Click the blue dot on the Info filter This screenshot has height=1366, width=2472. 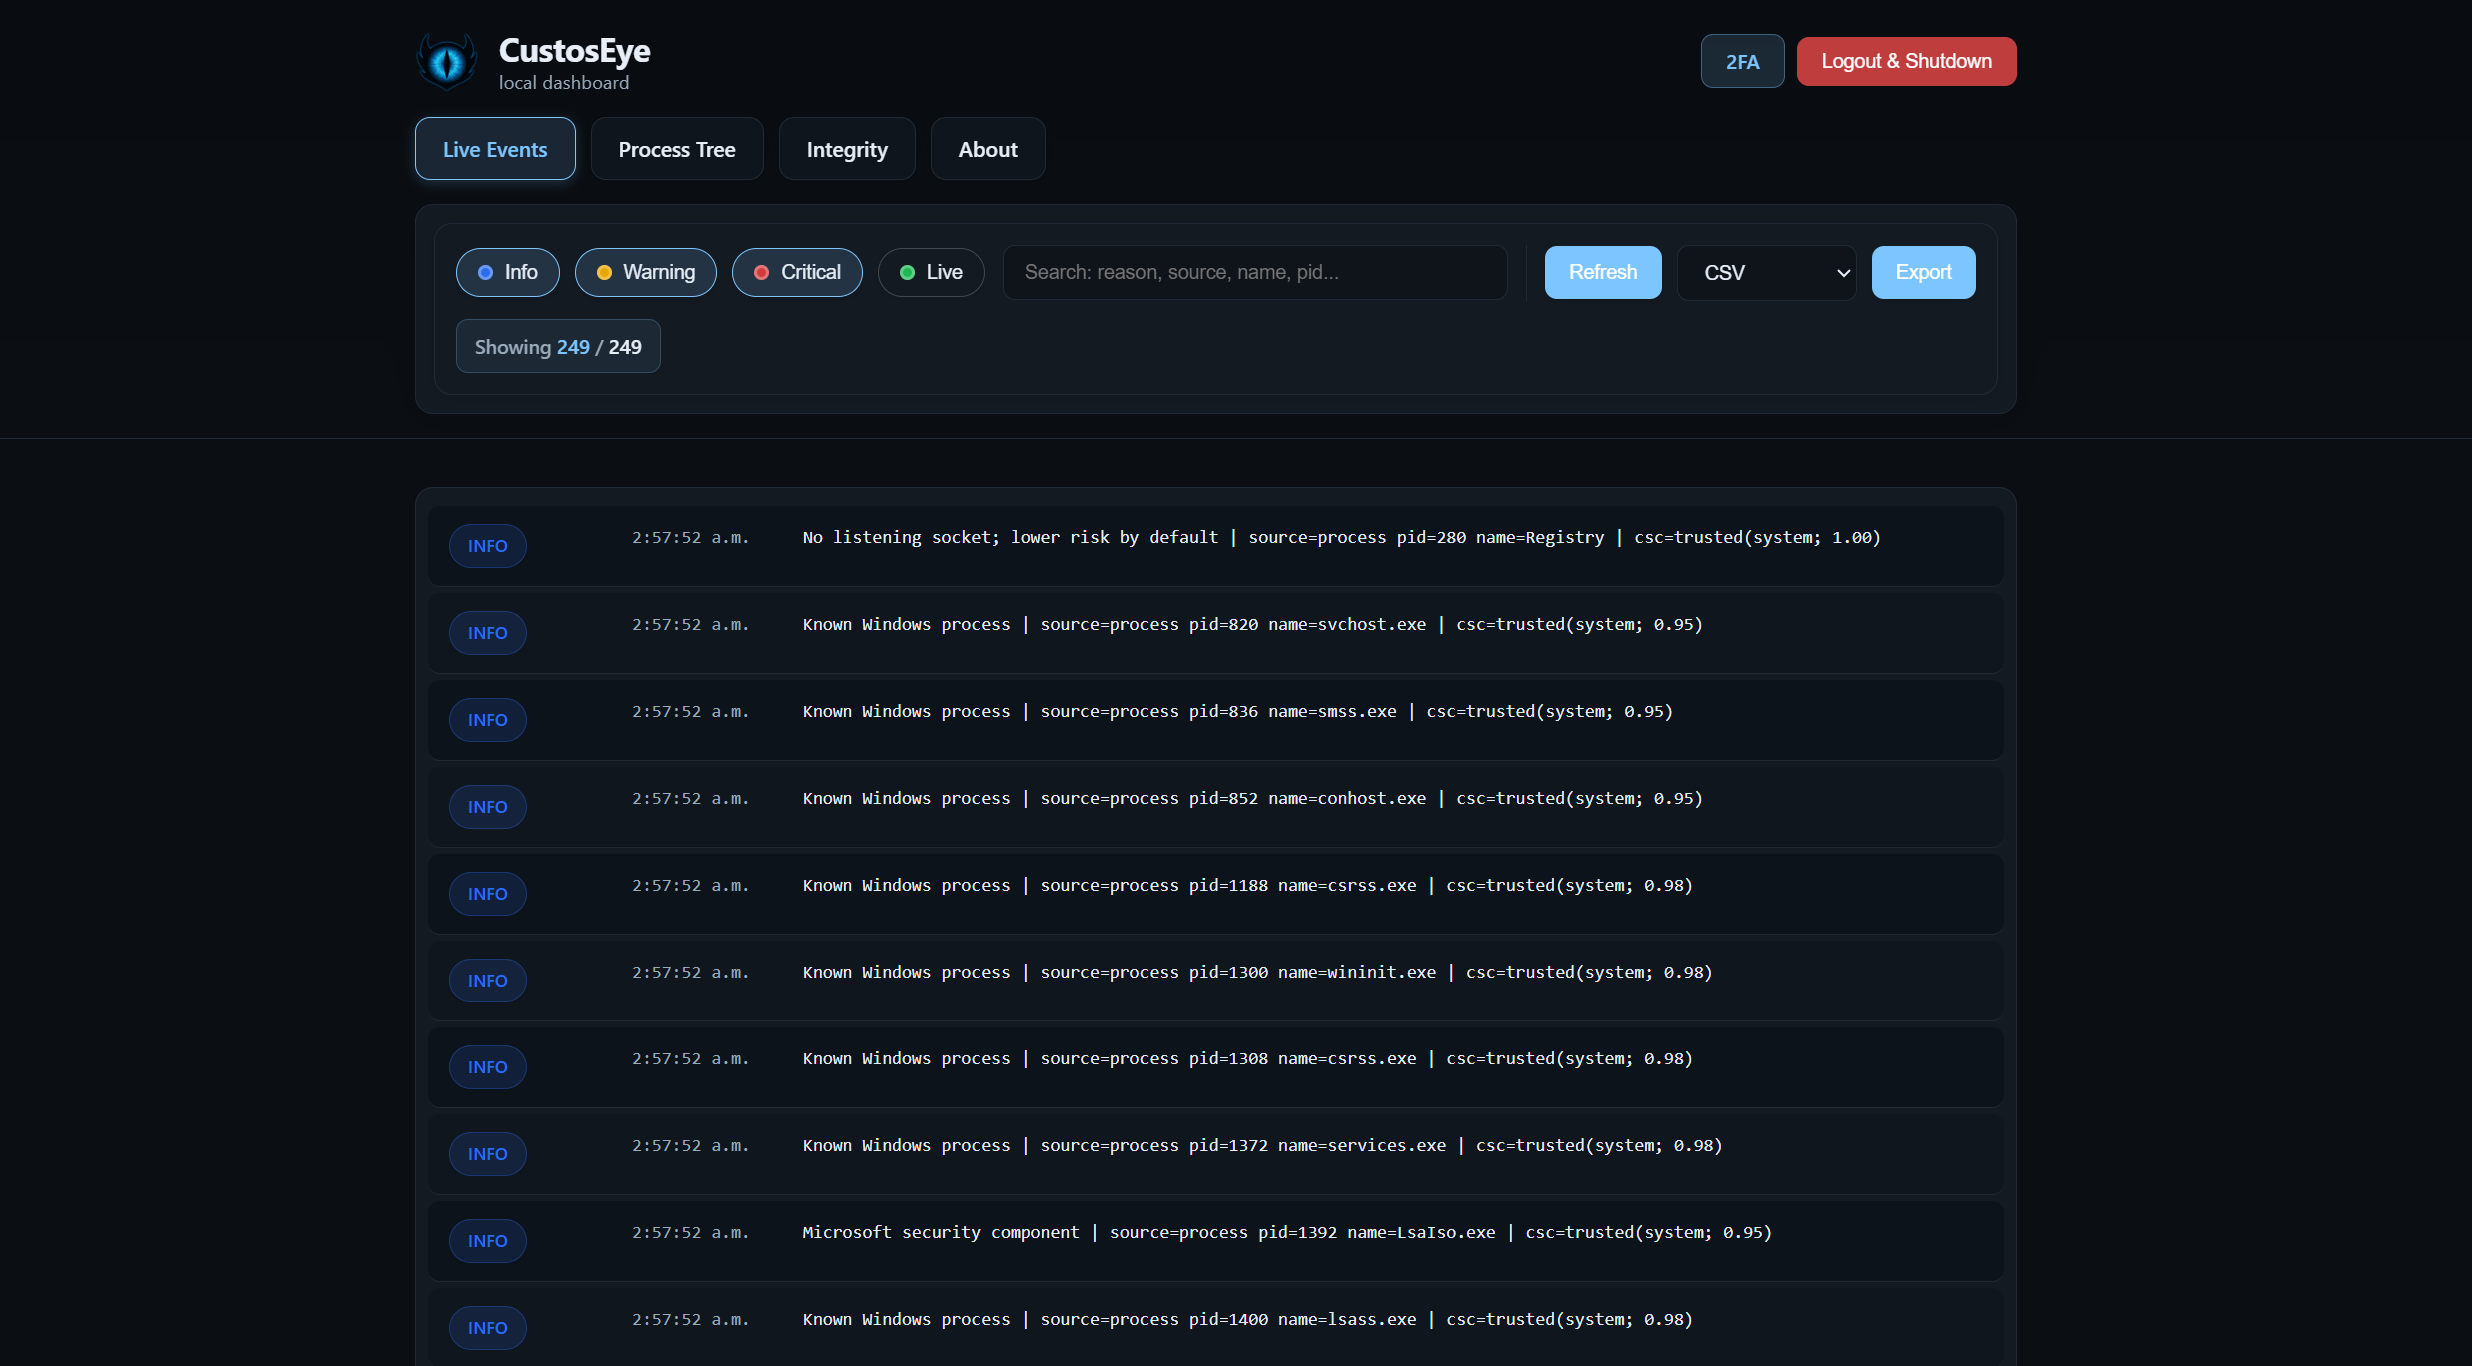pyautogui.click(x=485, y=272)
